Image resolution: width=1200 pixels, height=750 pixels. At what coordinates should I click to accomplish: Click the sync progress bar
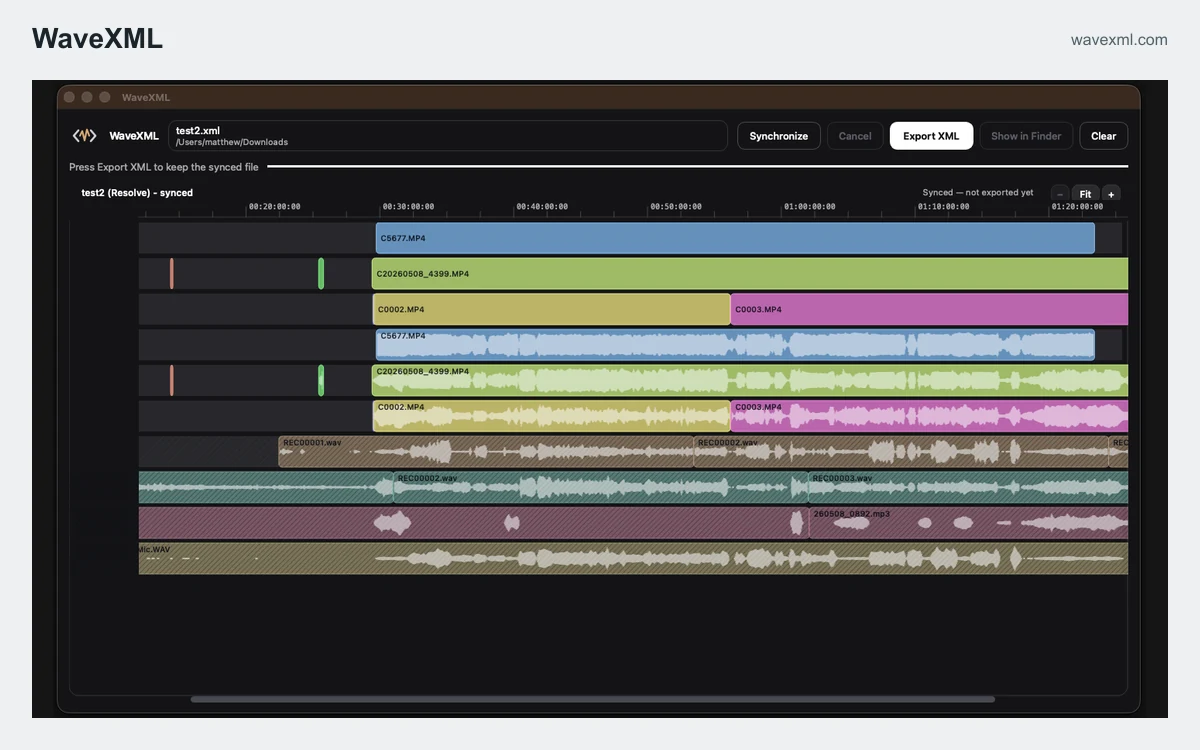[x=698, y=167]
